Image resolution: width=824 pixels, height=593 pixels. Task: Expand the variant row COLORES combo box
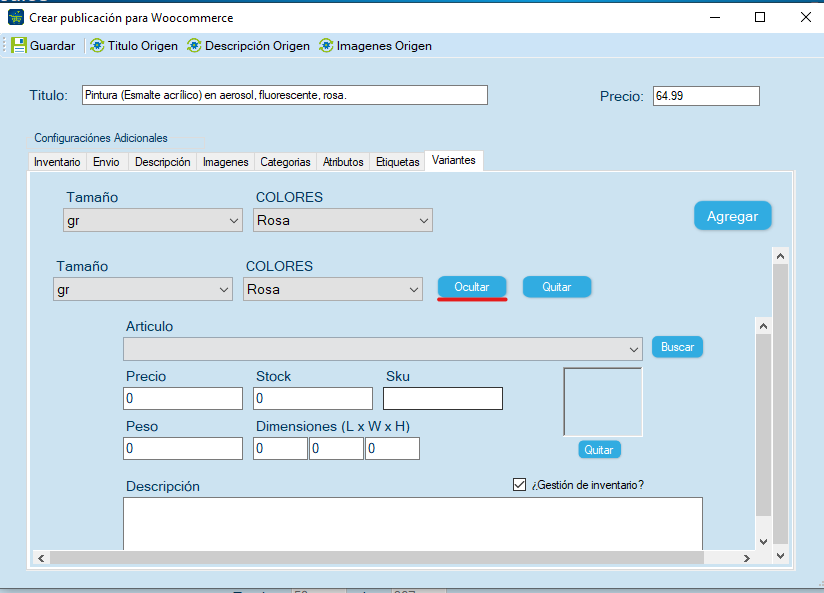click(333, 289)
